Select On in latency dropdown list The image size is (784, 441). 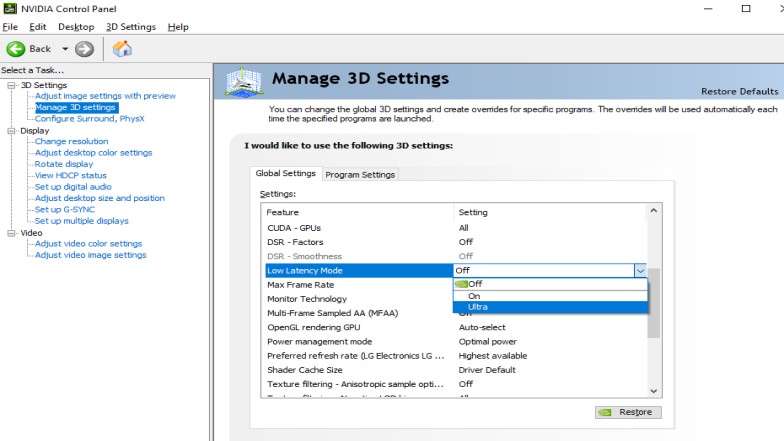point(550,296)
